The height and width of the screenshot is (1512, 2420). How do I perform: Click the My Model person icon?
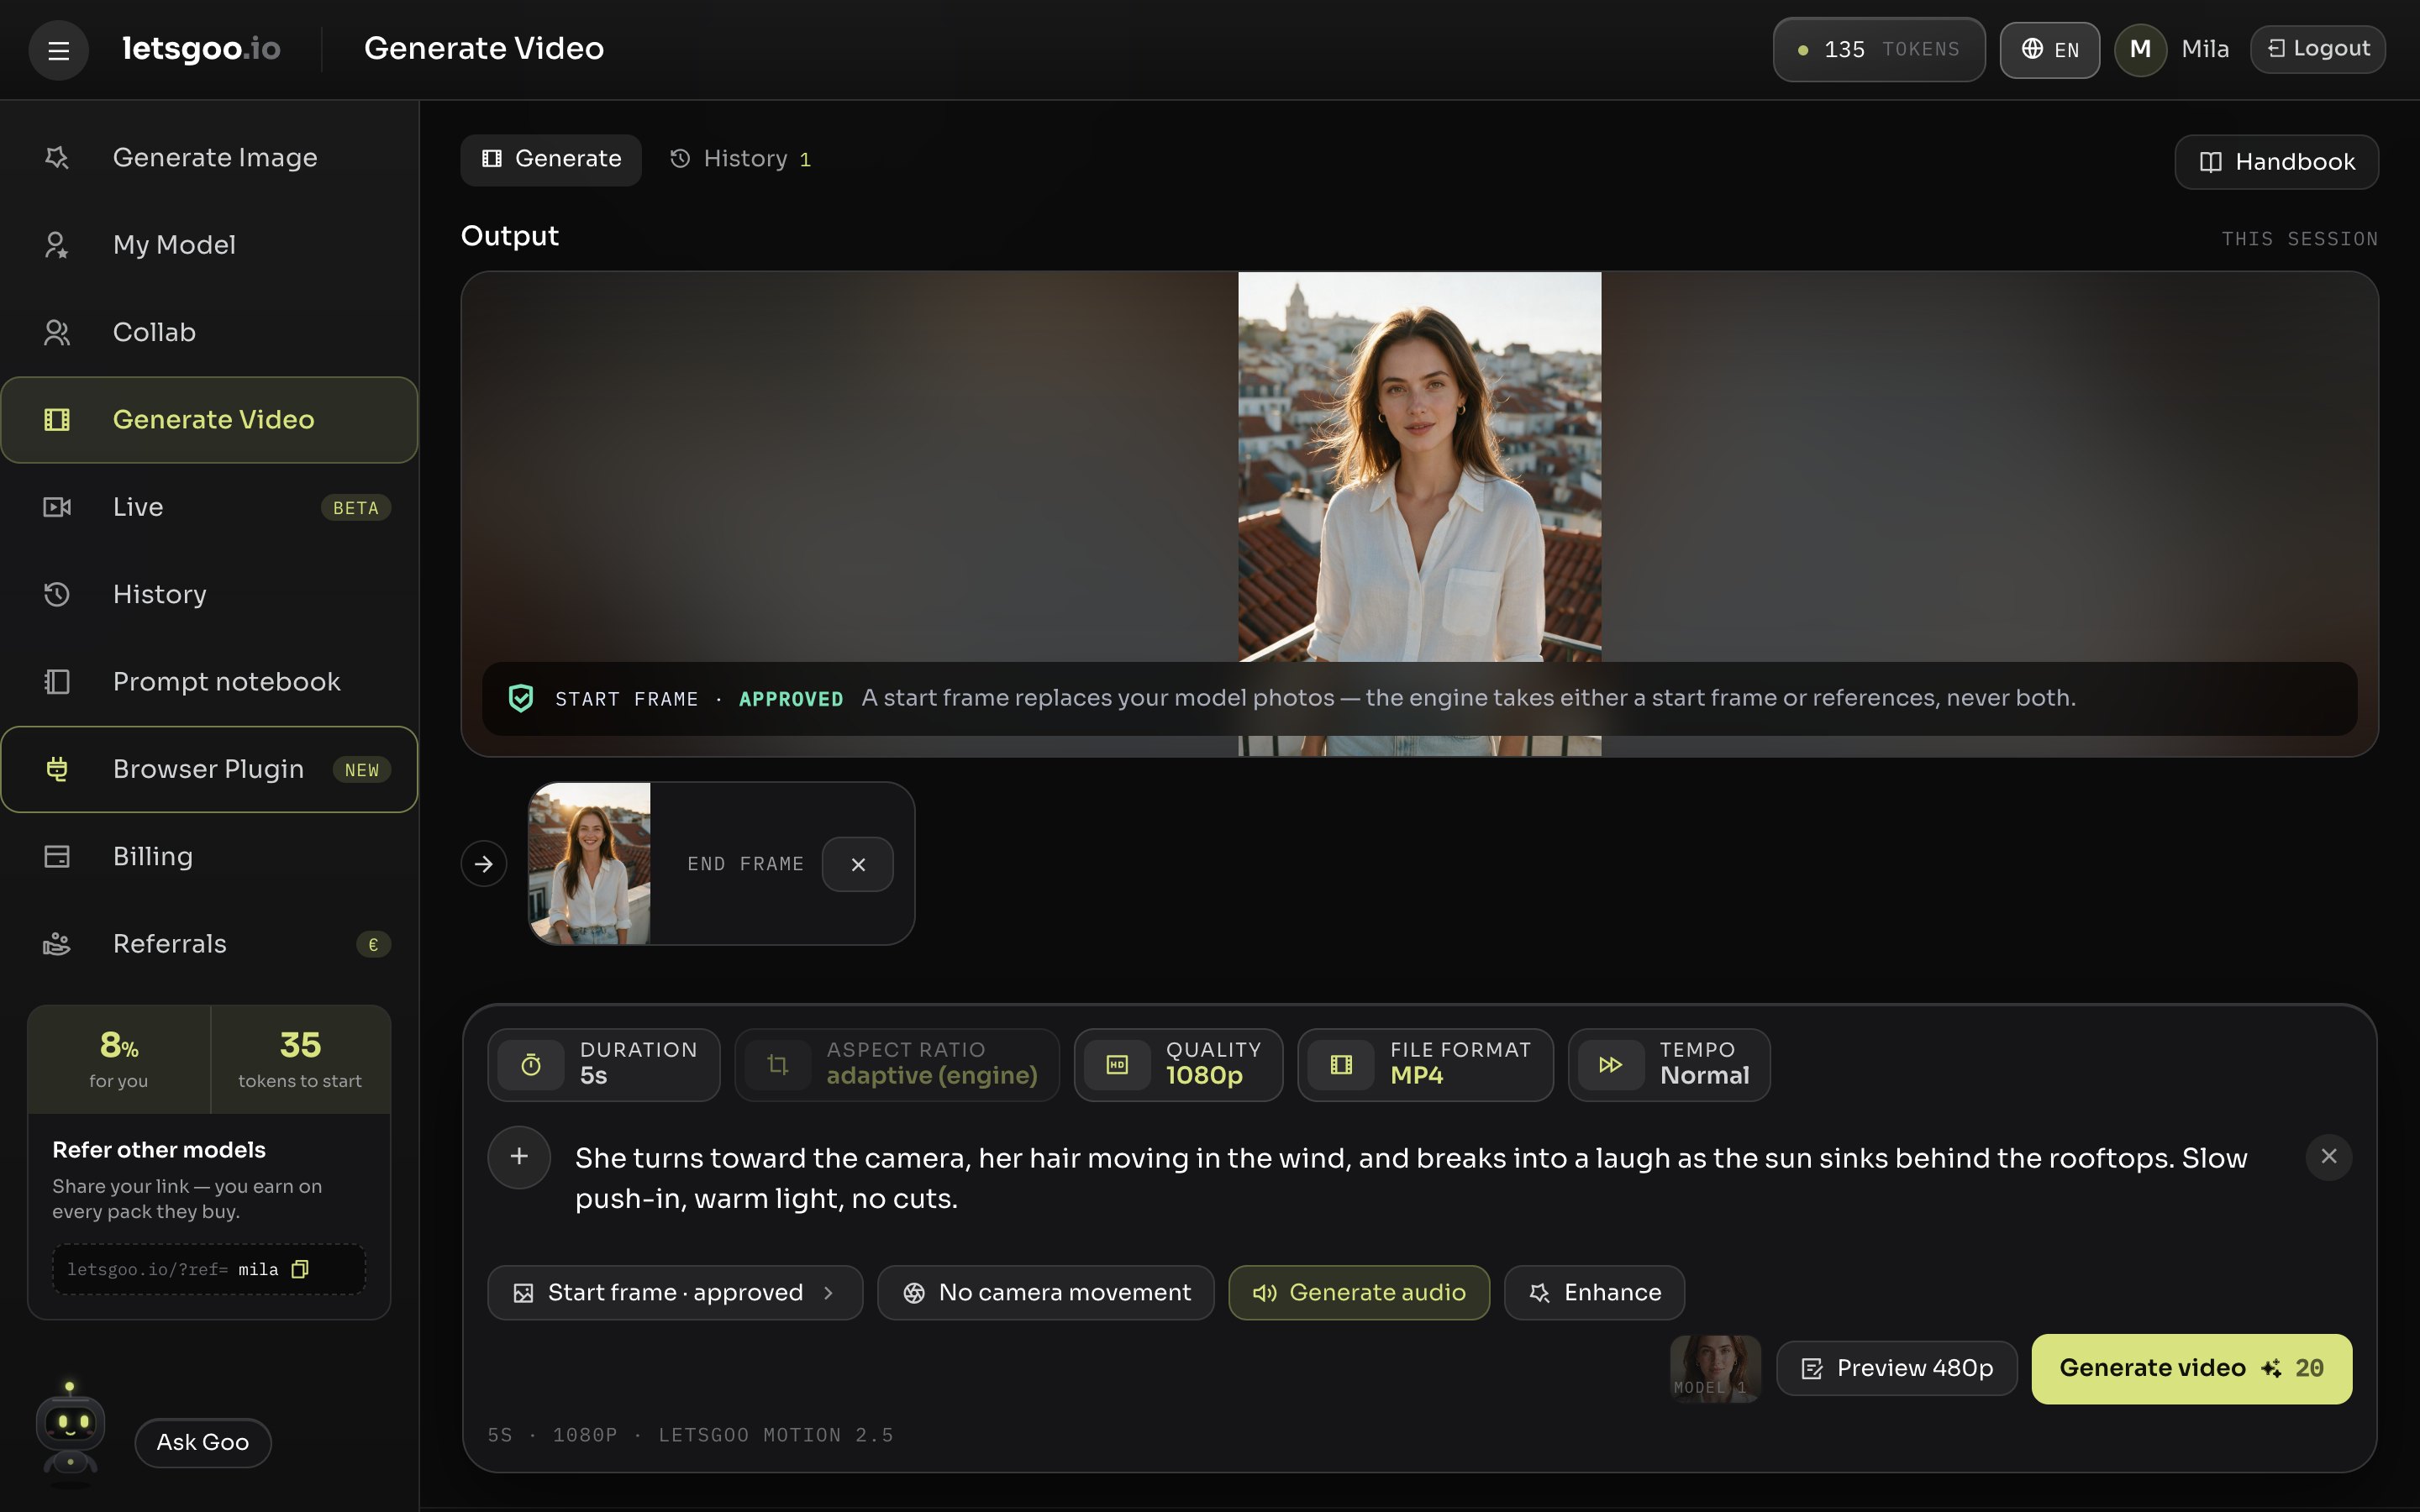point(57,245)
